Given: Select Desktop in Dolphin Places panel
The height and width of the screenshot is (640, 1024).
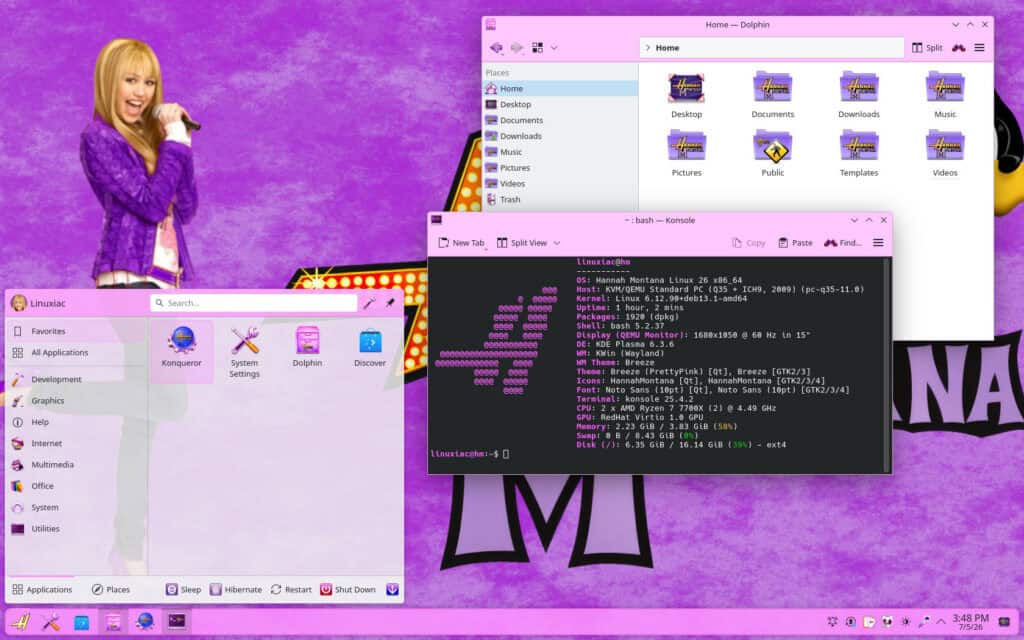Looking at the screenshot, I should (x=561, y=104).
